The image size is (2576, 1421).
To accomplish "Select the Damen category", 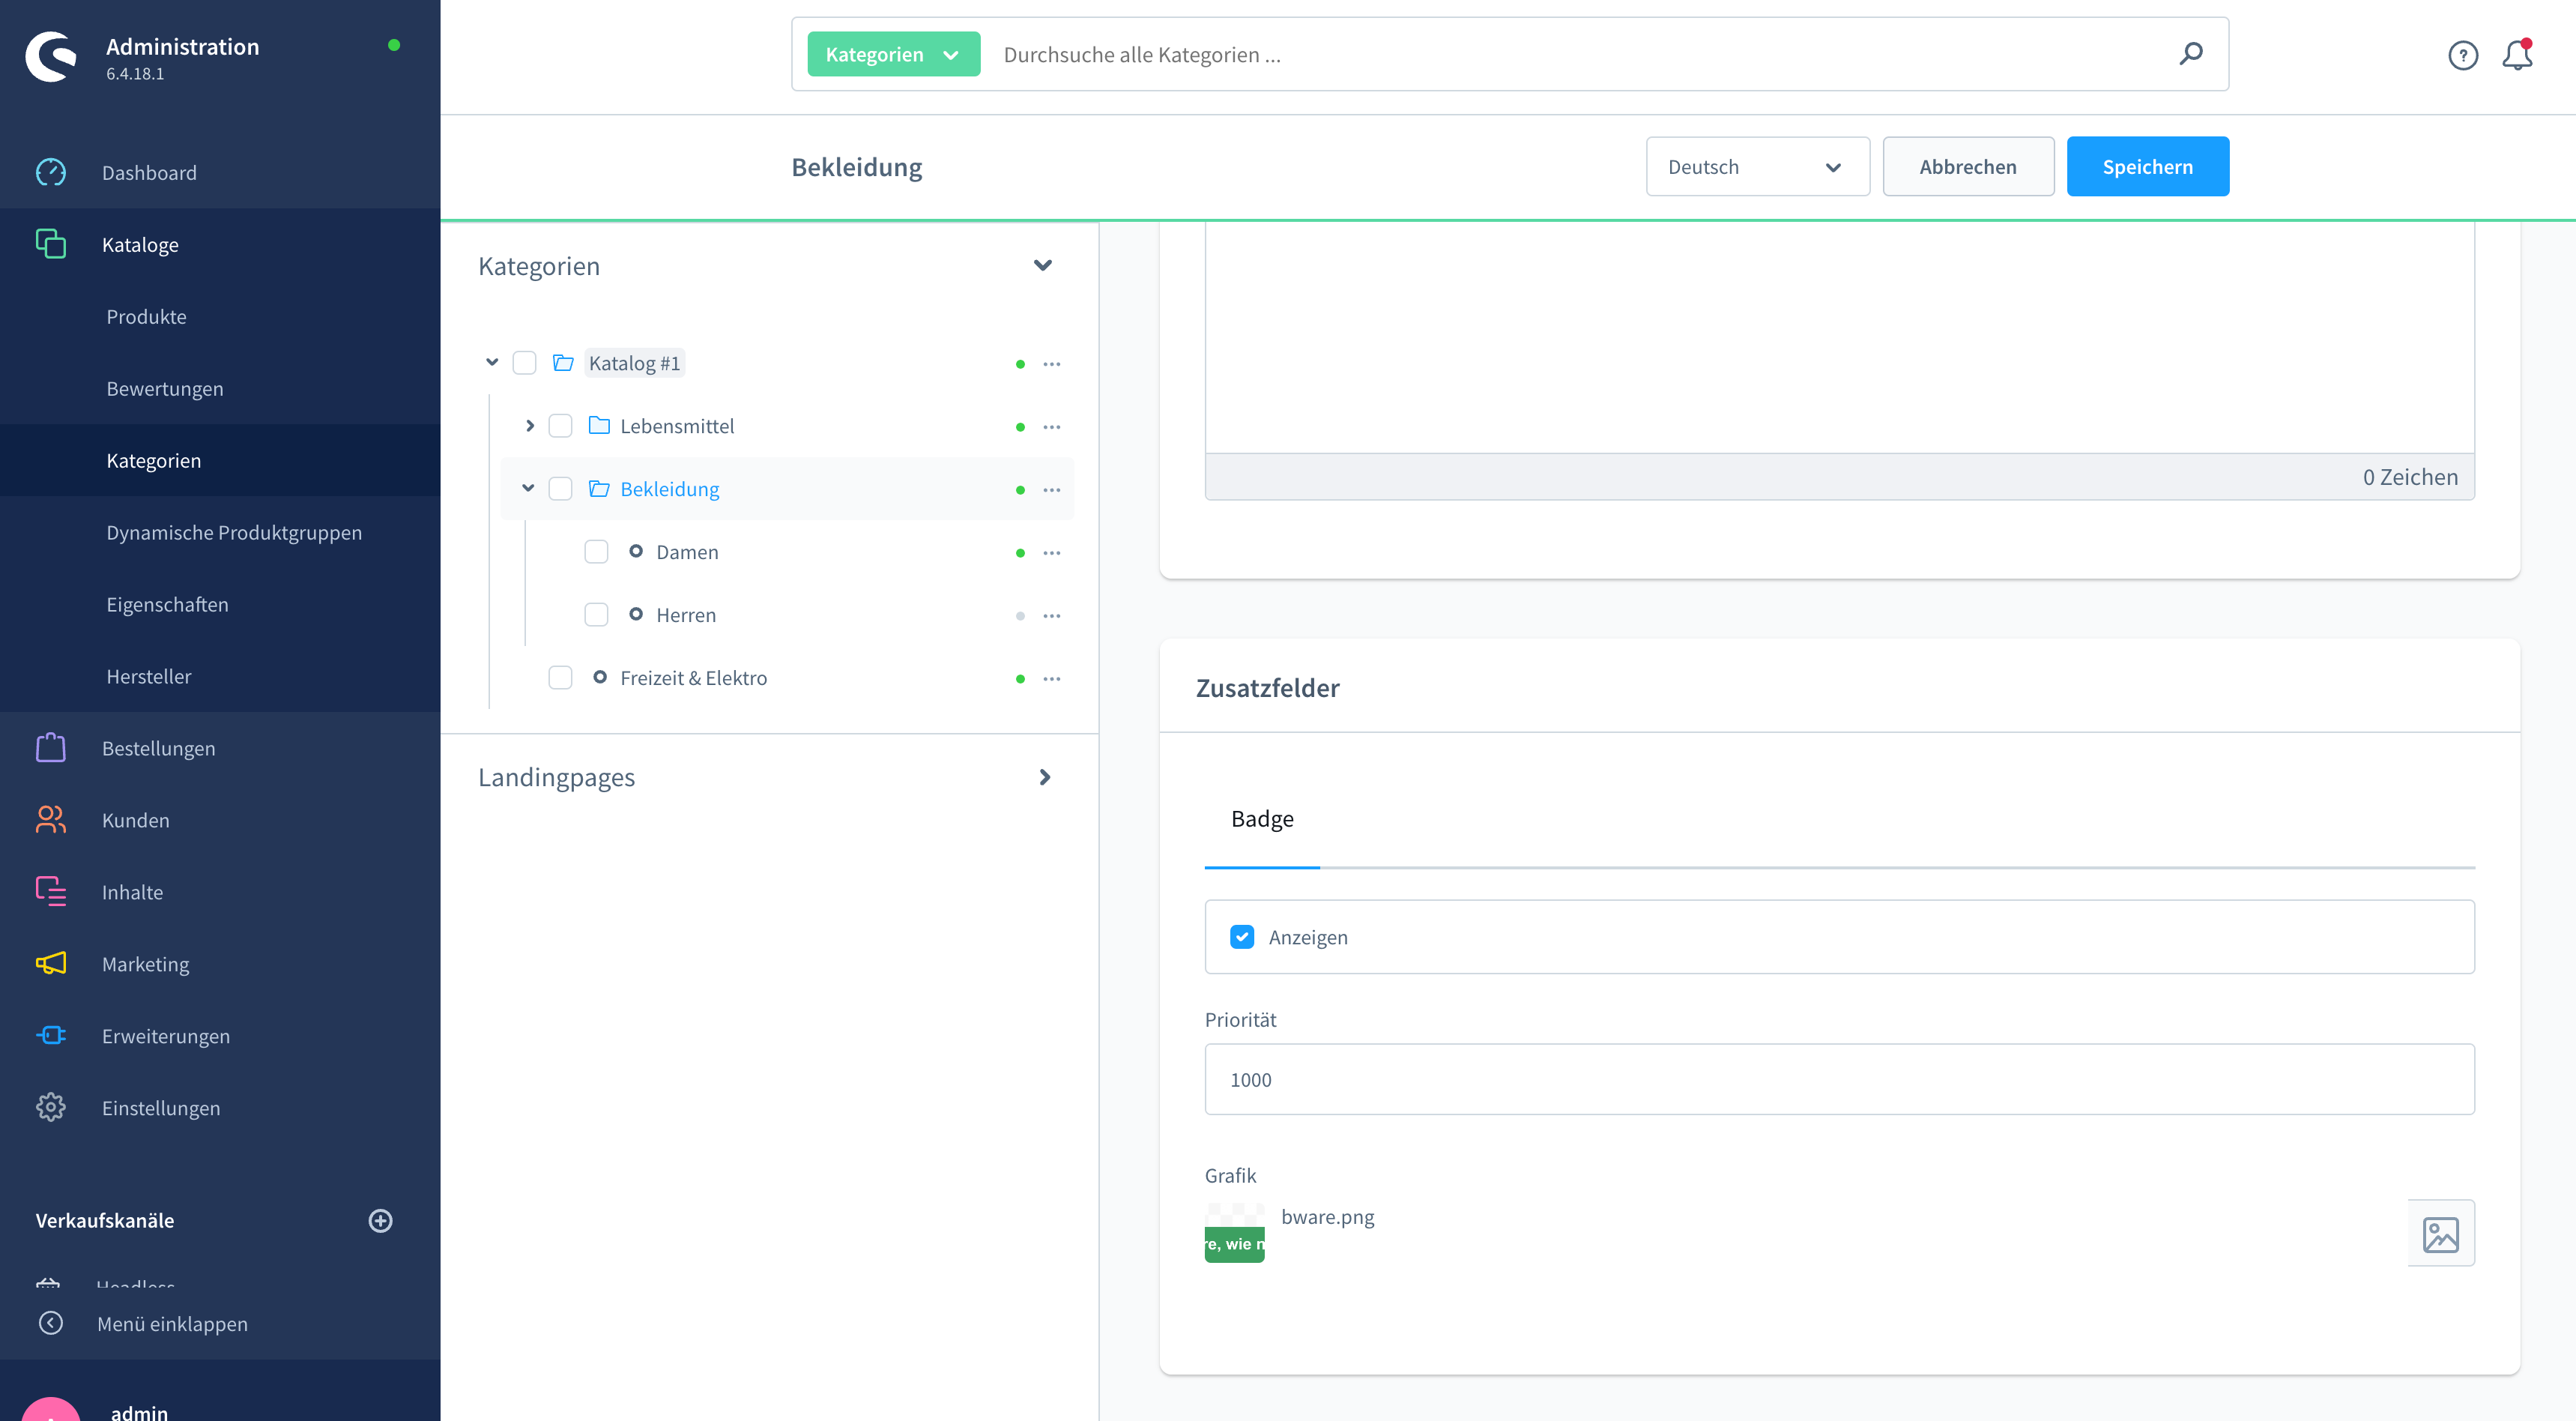I will click(x=687, y=552).
